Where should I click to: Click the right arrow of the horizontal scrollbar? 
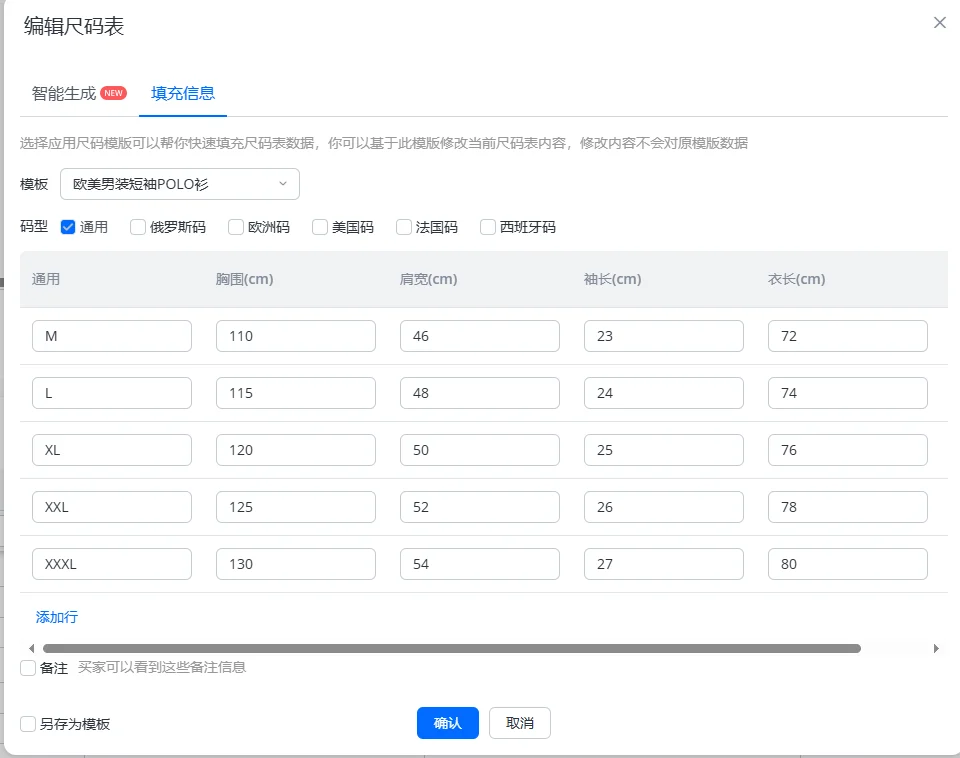click(x=936, y=648)
